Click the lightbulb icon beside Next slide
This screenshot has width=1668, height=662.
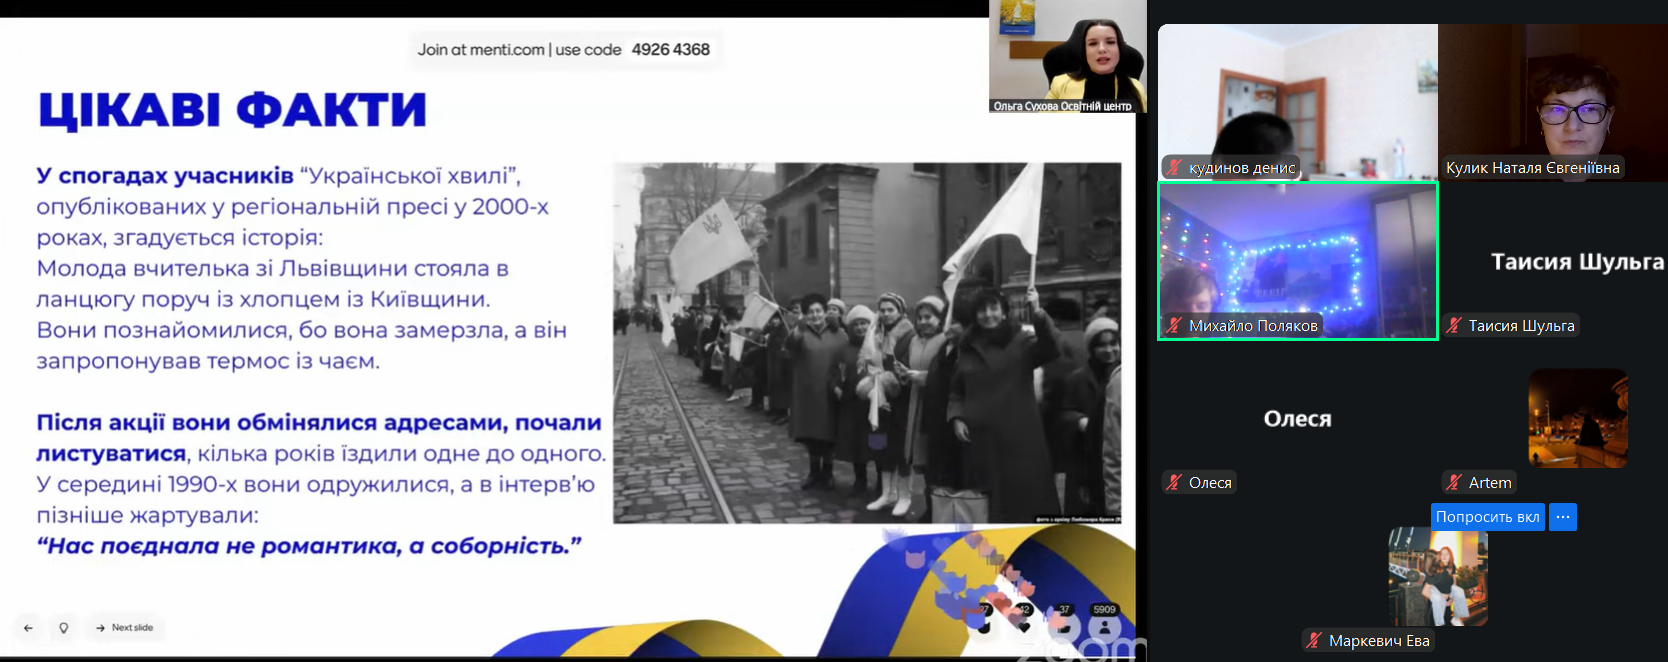(64, 628)
